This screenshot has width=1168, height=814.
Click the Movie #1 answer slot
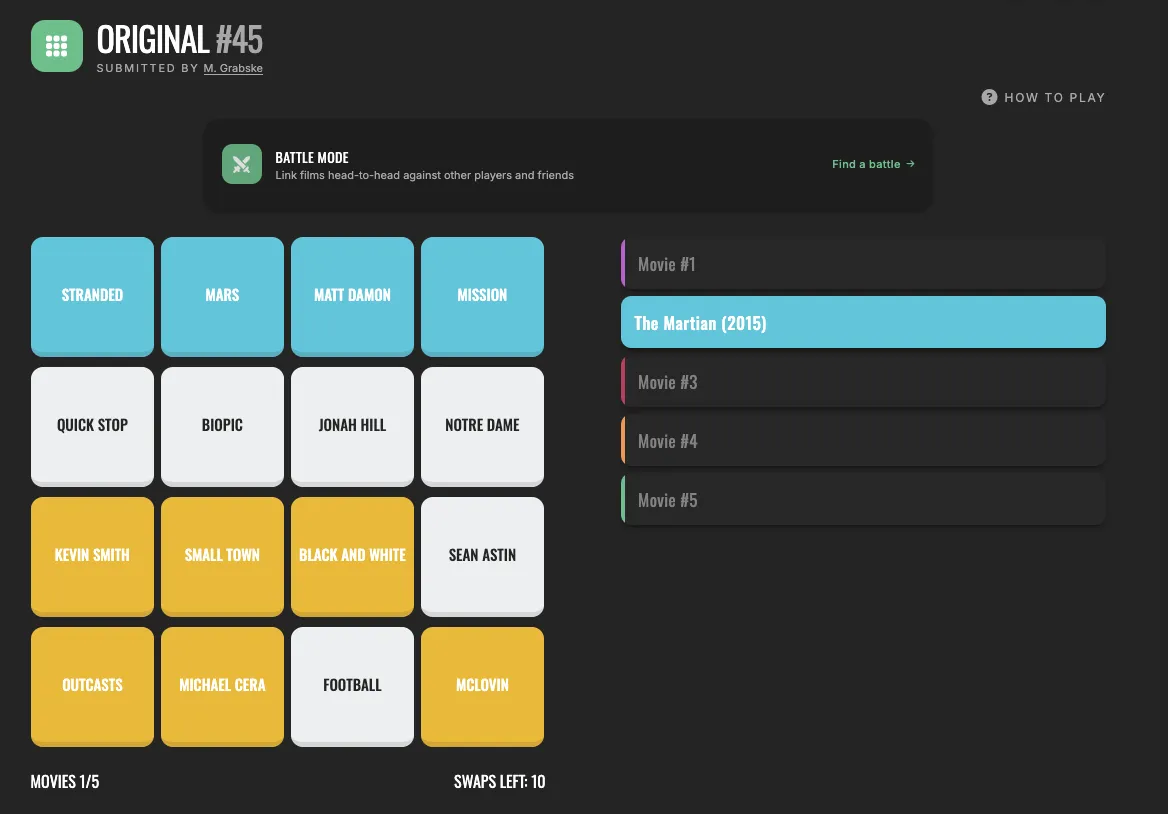[863, 264]
